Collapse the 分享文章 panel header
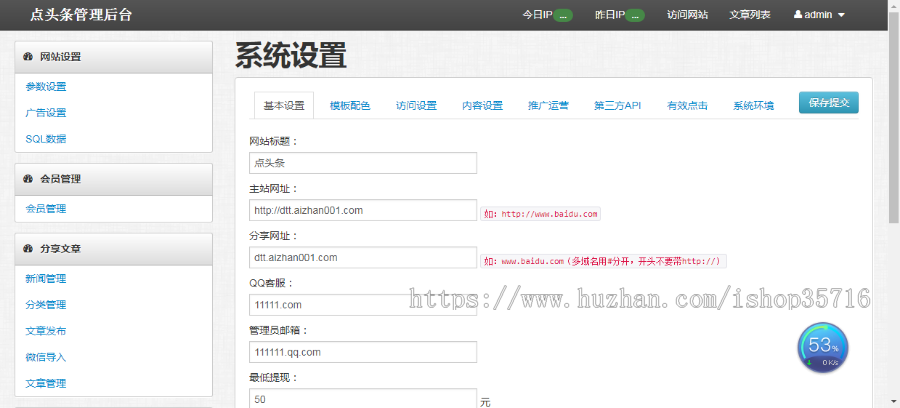 click(114, 249)
